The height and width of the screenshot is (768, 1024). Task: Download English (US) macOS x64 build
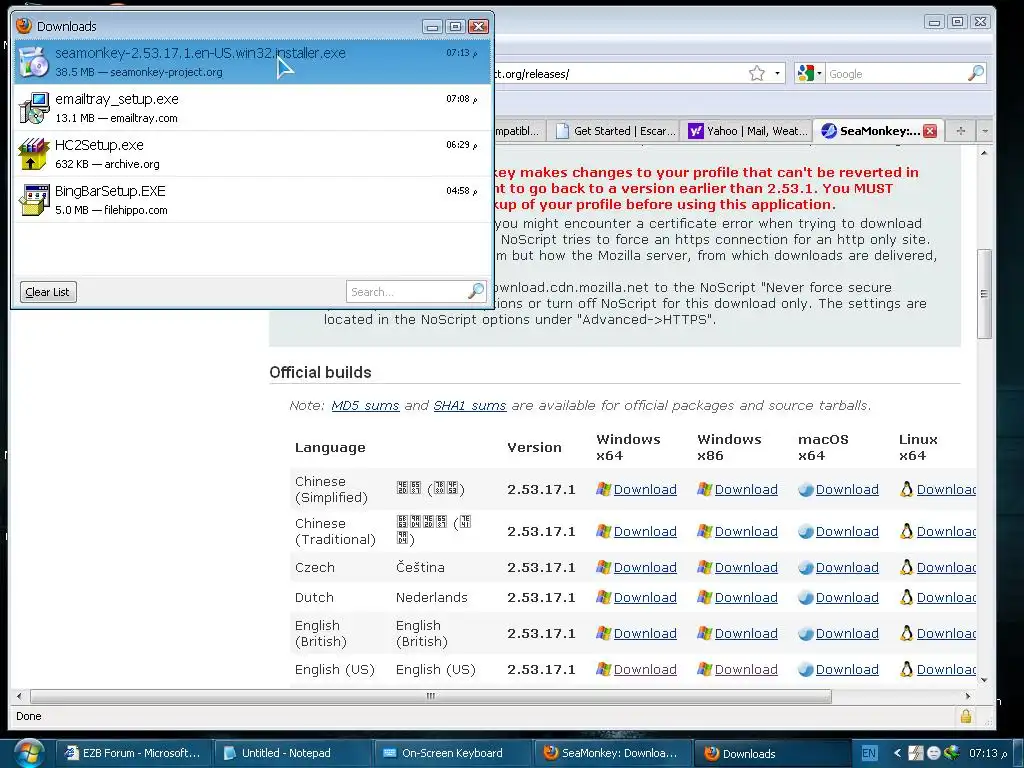847,669
